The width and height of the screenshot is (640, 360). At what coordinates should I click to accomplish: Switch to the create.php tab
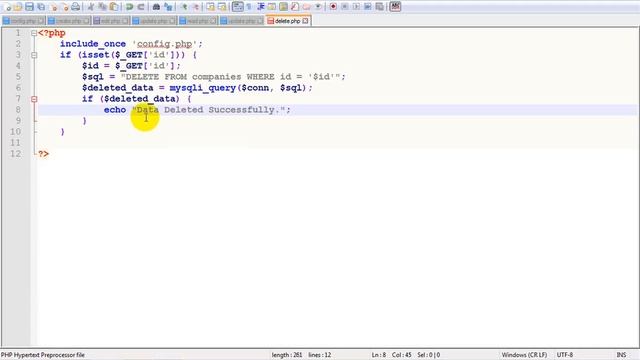point(69,21)
